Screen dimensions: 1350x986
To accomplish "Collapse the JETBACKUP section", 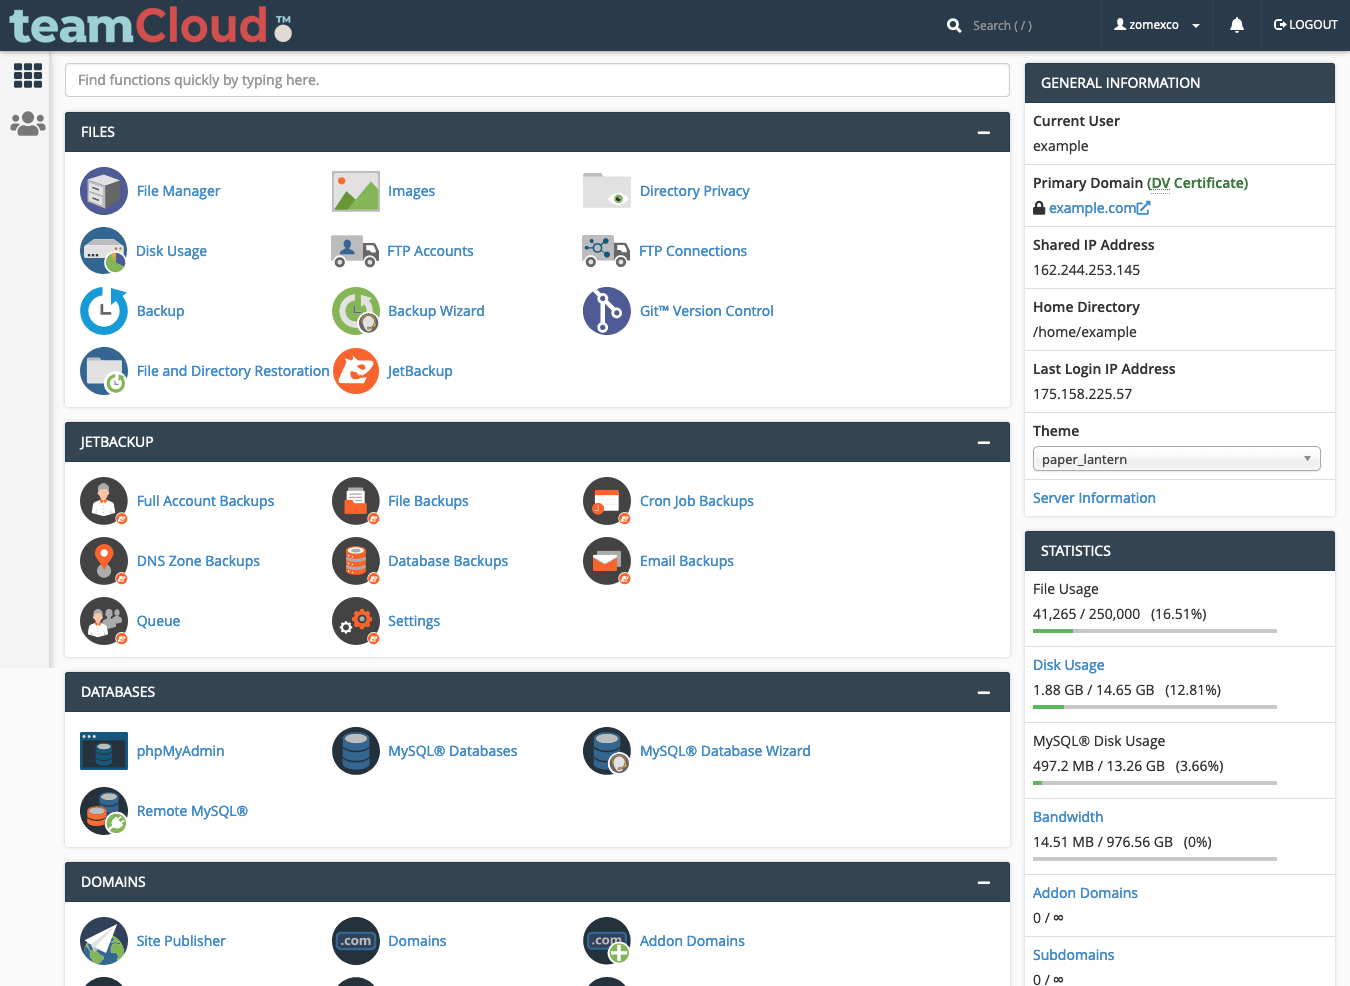I will click(x=984, y=442).
